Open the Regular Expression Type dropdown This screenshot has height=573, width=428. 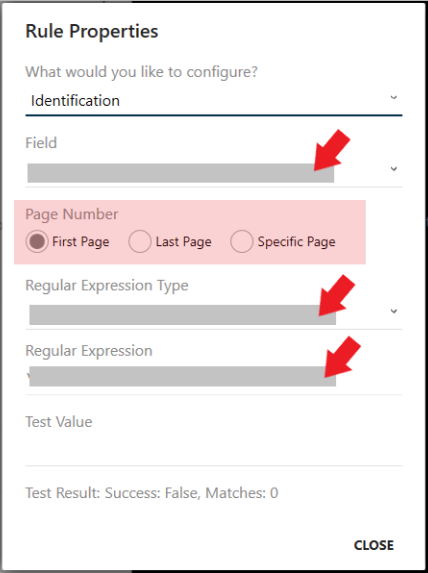(213, 315)
